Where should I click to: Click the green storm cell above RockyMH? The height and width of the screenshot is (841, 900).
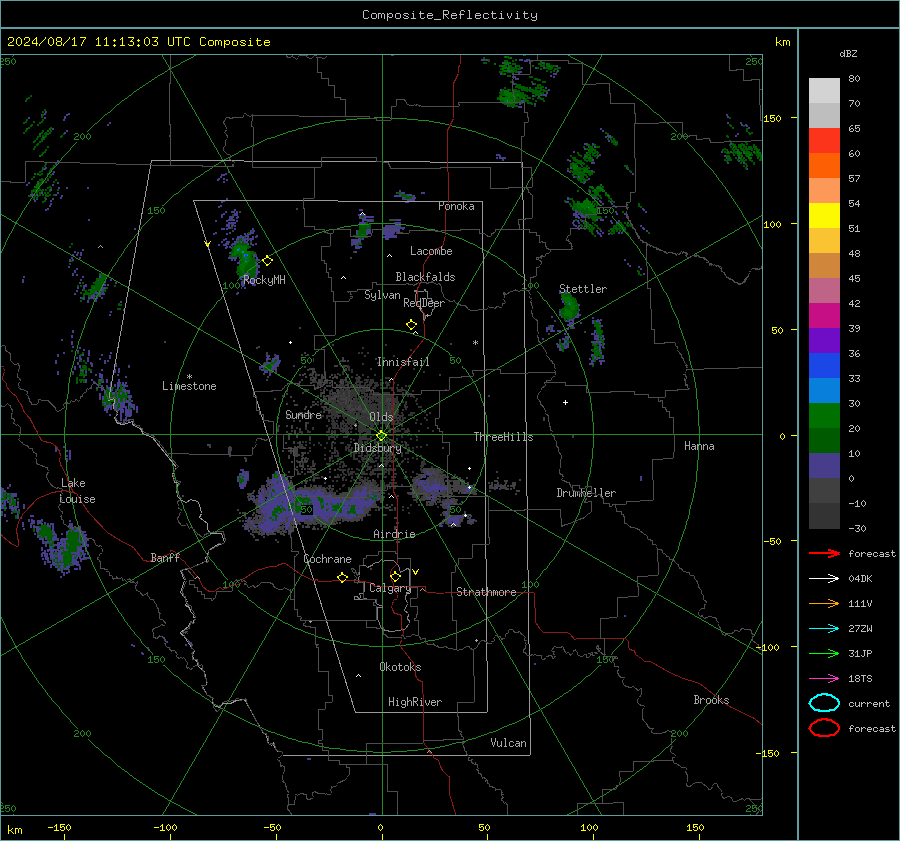(245, 257)
